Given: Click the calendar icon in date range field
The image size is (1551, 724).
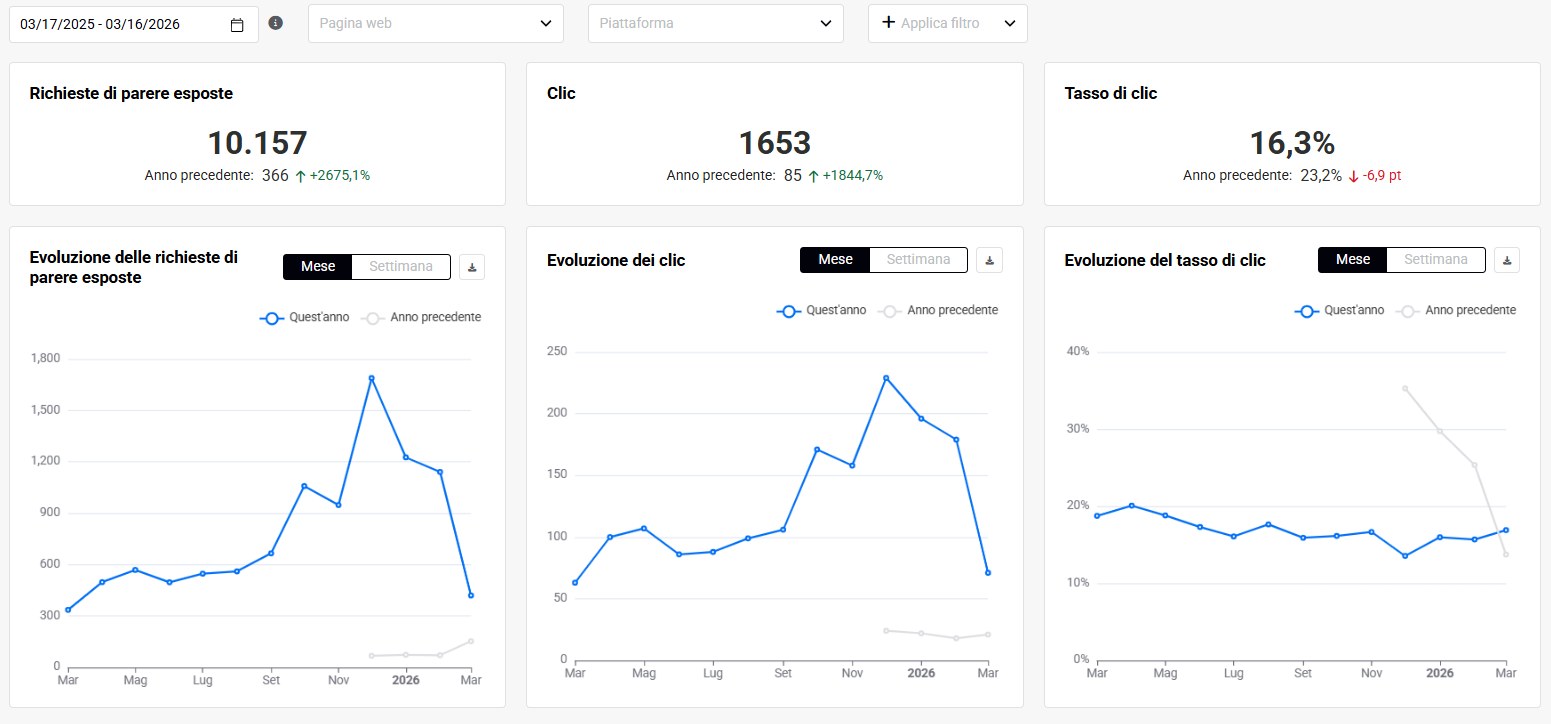Looking at the screenshot, I should 237,25.
